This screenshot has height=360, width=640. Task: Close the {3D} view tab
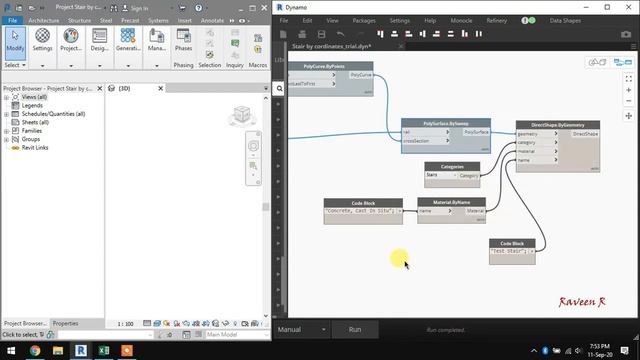tap(160, 88)
